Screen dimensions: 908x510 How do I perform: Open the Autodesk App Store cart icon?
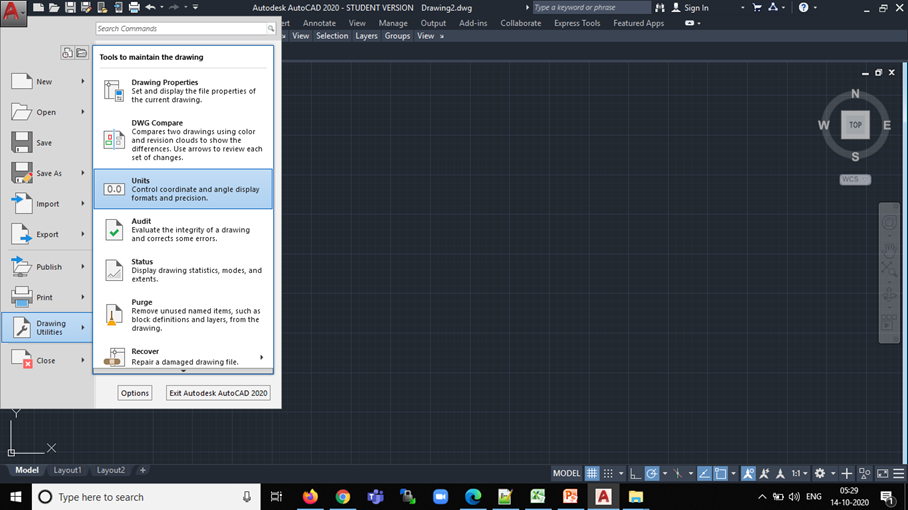click(x=756, y=8)
